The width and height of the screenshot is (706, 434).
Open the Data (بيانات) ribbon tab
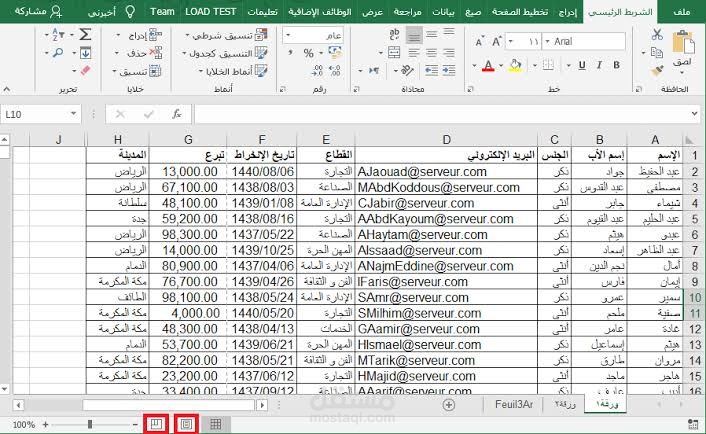tap(444, 12)
